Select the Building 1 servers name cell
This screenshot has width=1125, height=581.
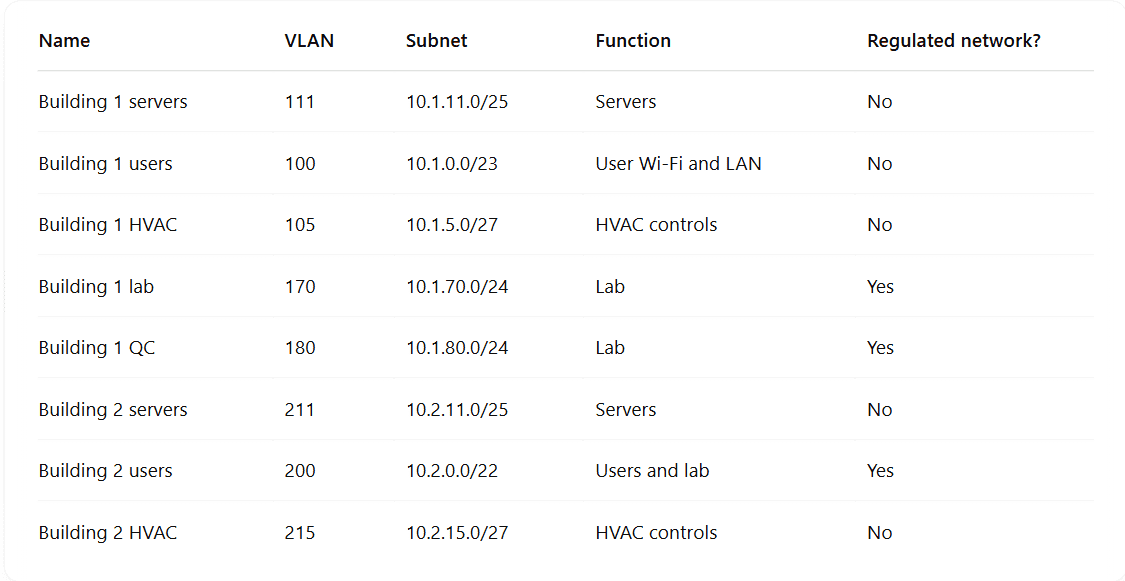tap(113, 102)
